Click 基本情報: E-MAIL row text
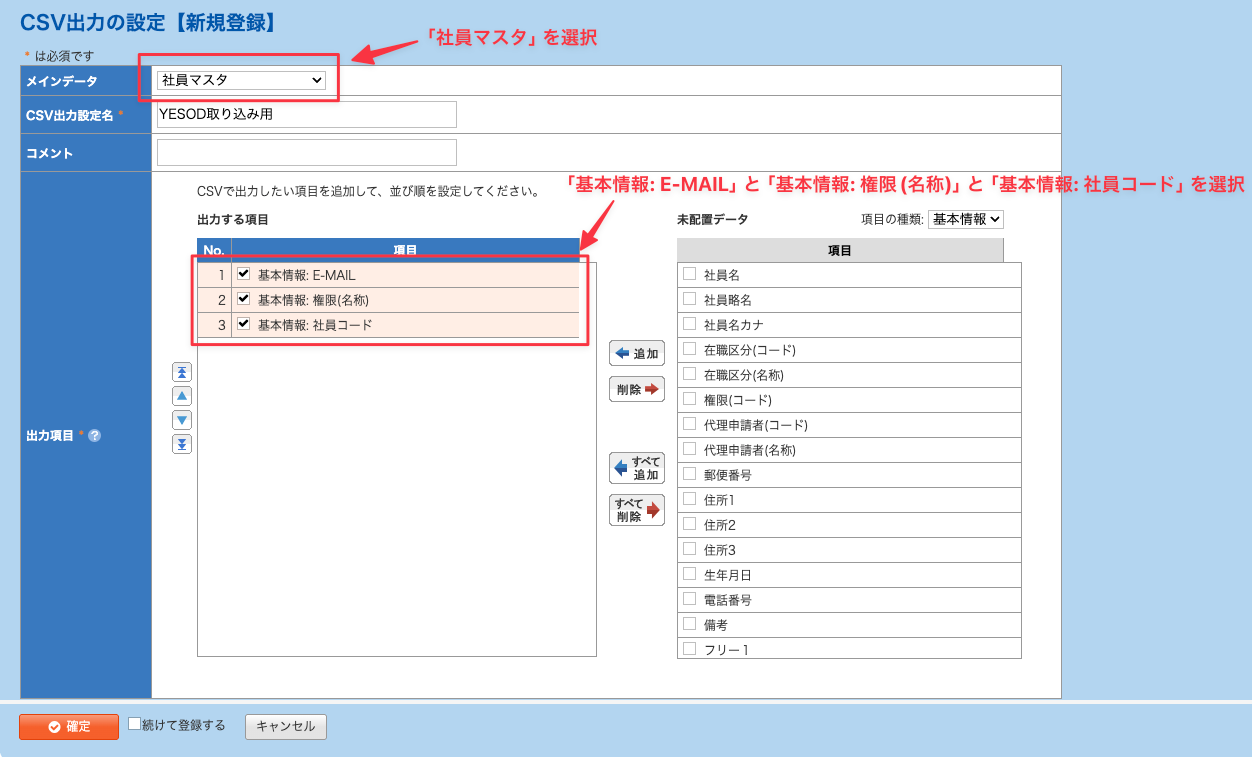1252x757 pixels. (307, 275)
